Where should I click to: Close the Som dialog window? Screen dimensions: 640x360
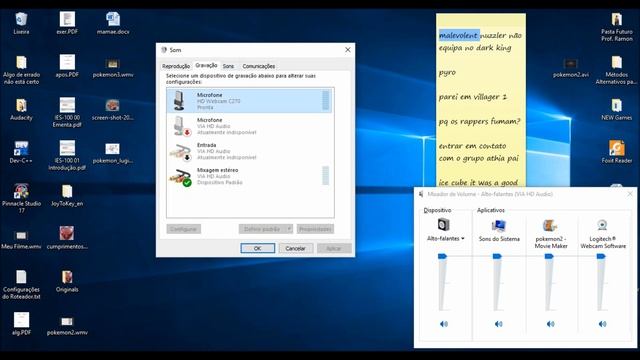[x=348, y=50]
